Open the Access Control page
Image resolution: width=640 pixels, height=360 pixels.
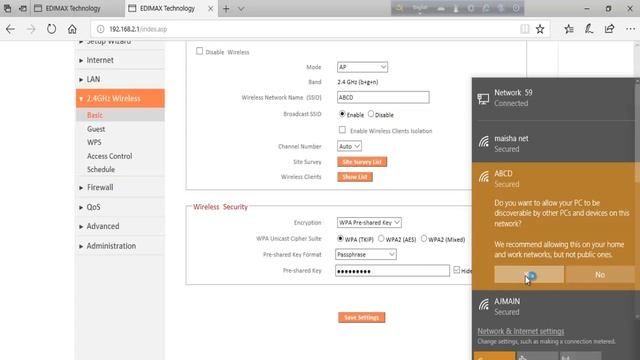109,156
